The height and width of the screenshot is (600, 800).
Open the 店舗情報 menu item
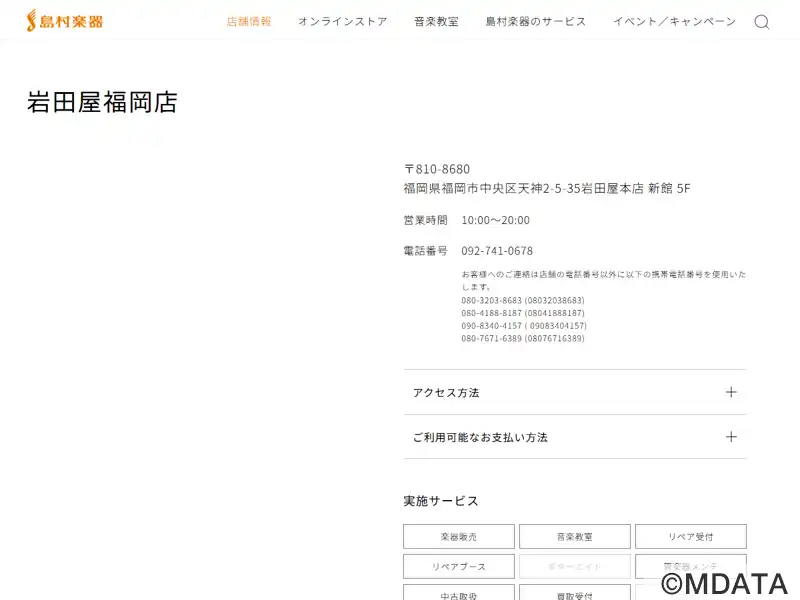[249, 21]
